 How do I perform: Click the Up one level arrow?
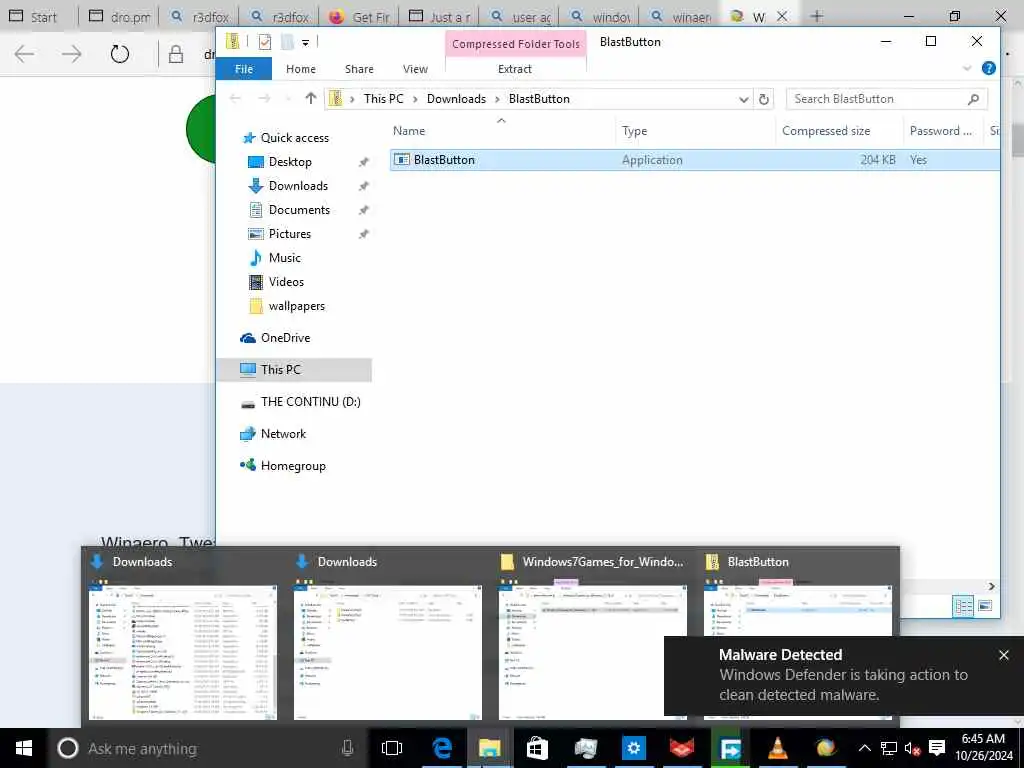311,99
